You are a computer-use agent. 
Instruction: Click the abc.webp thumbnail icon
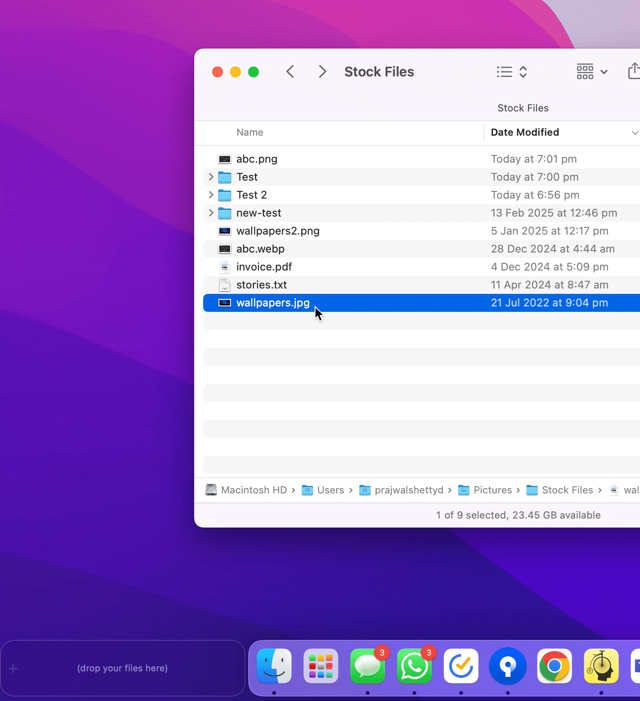[x=224, y=249]
